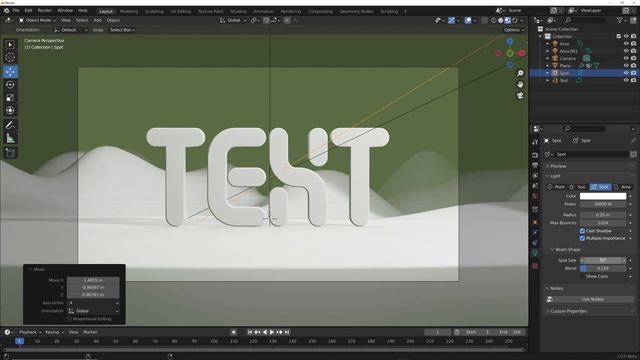This screenshot has height=360, width=640.
Task: Activate the Scale tool
Action: (x=10, y=98)
